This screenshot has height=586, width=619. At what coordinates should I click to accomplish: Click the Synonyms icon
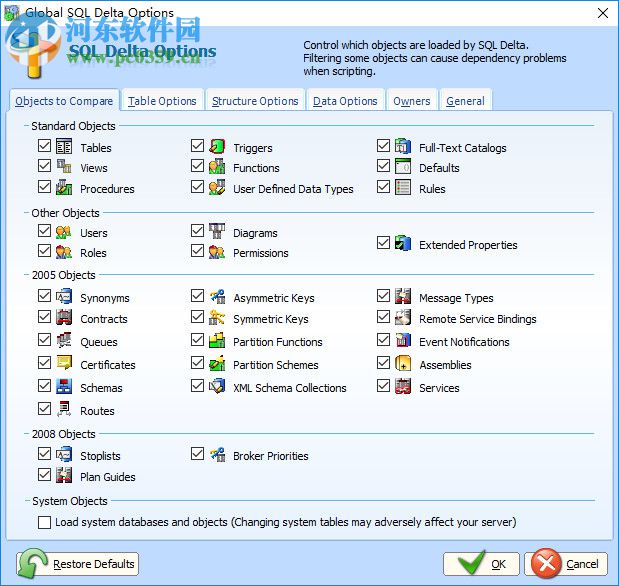(64, 297)
